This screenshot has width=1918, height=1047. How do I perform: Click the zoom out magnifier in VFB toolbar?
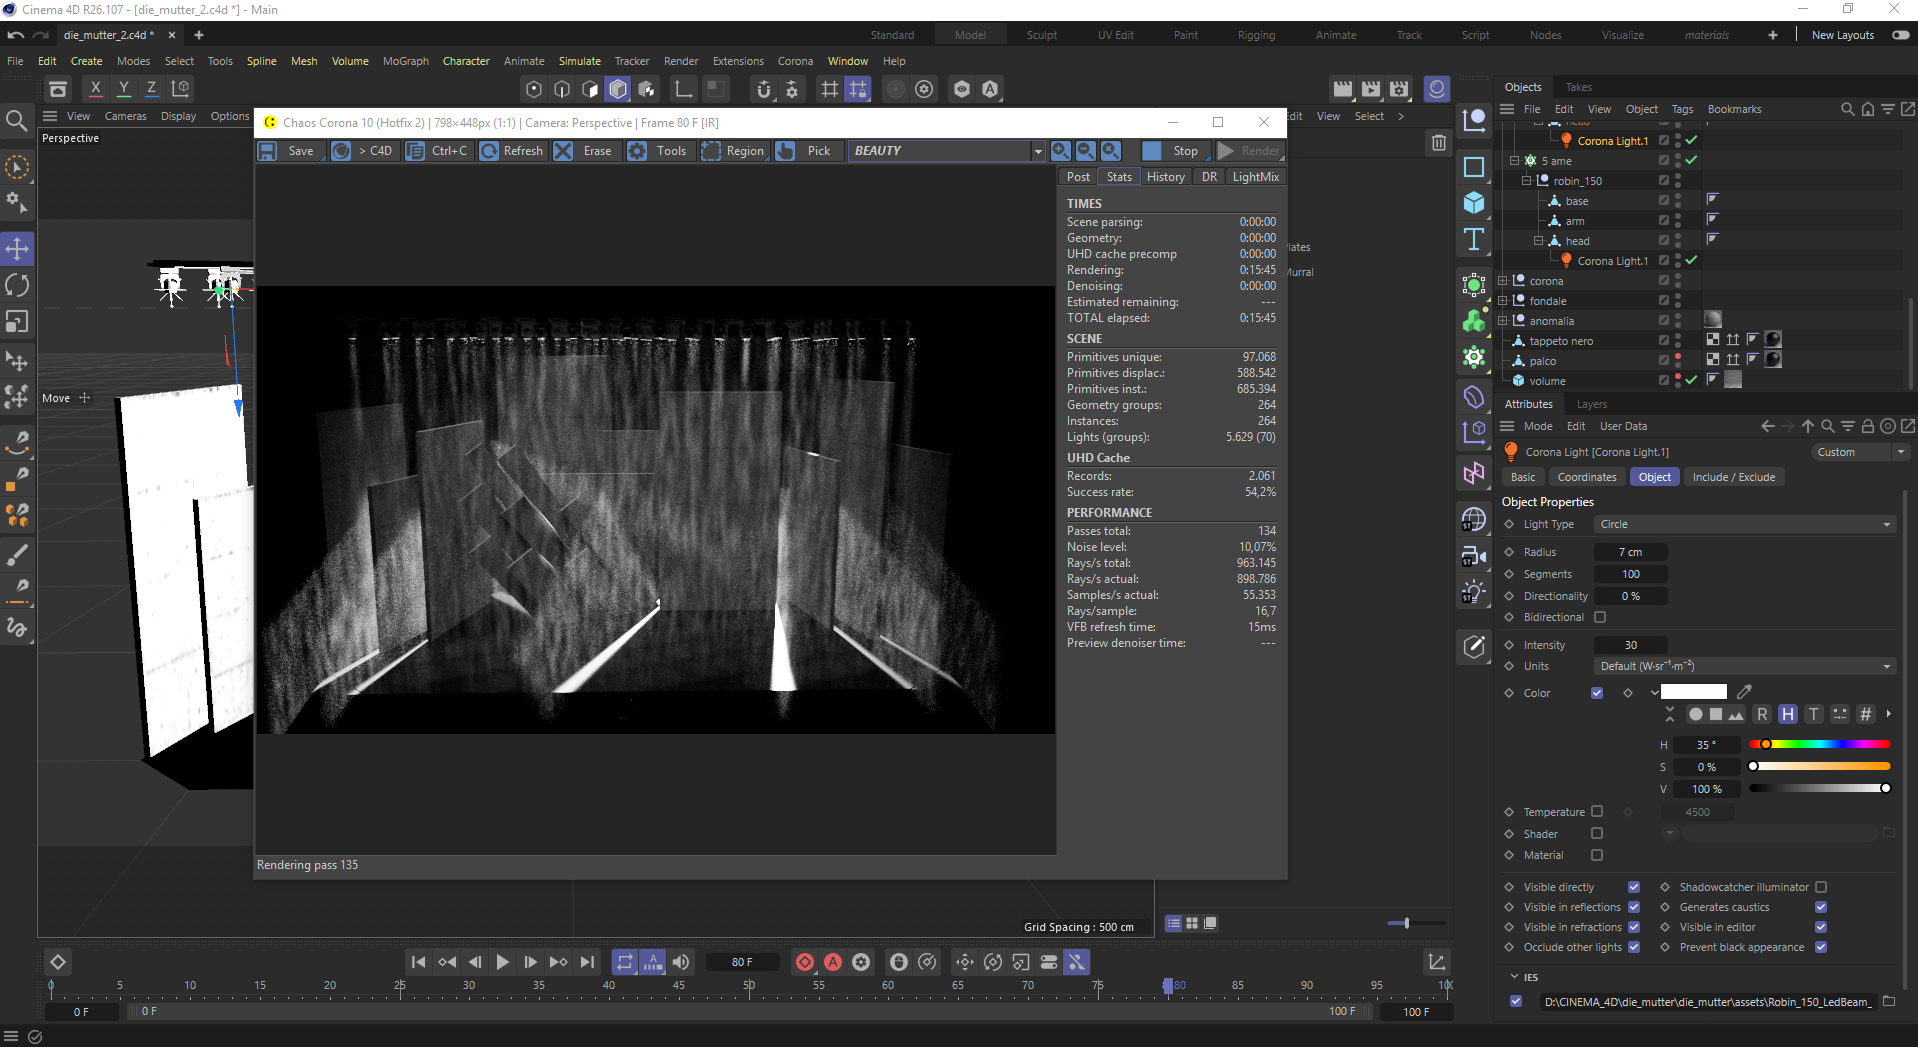coord(1086,151)
